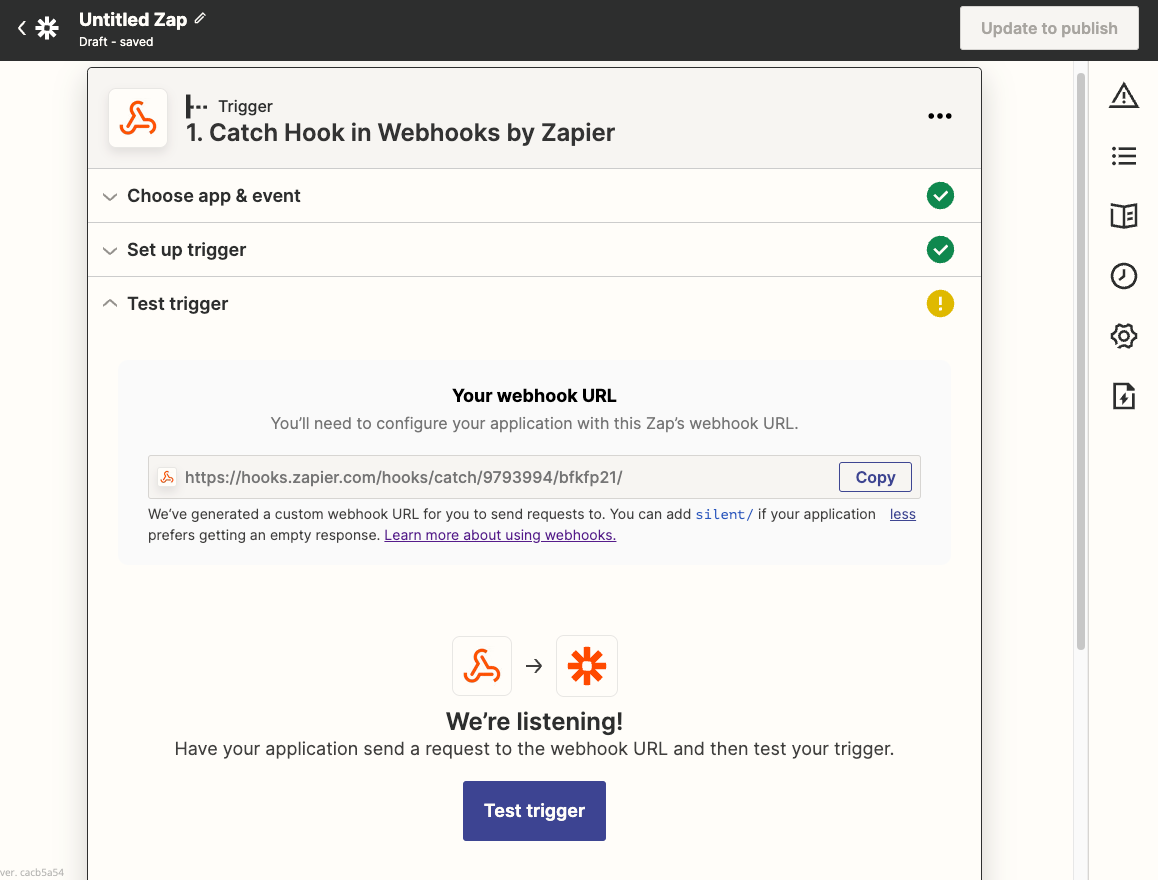Open the help book icon in sidebar
The image size is (1158, 880).
coord(1123,216)
